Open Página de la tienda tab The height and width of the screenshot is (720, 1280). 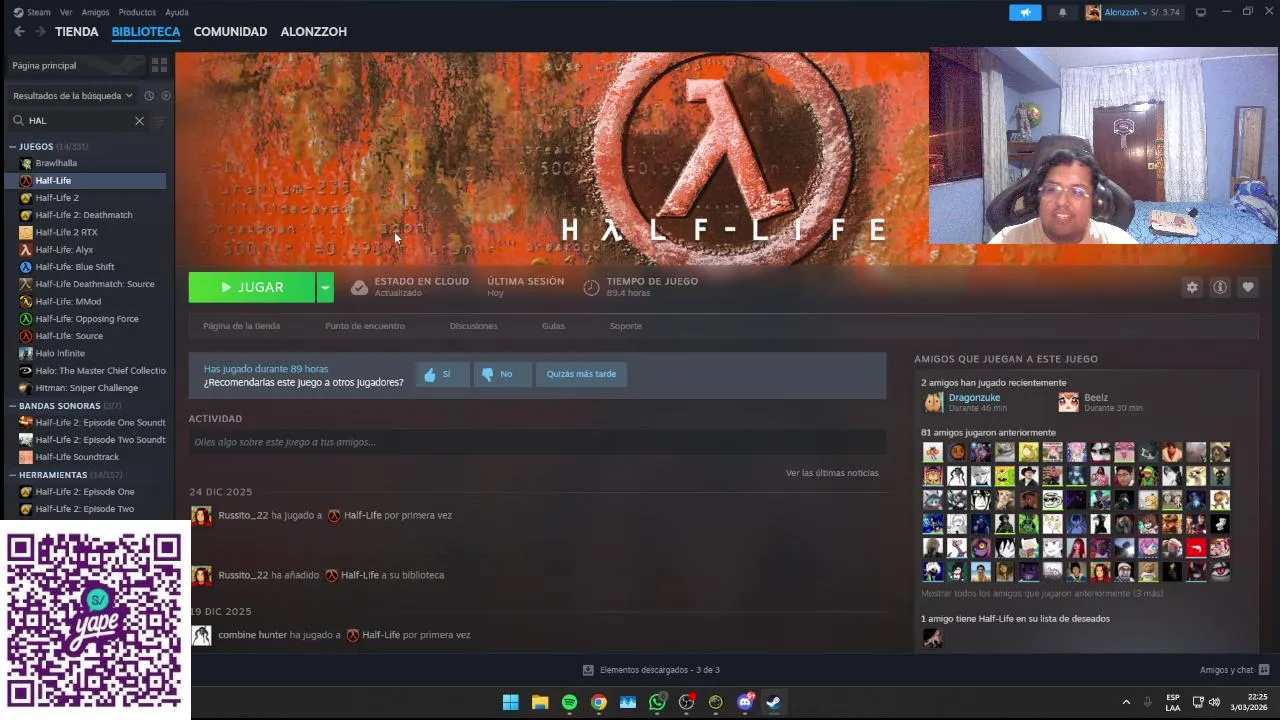point(241,326)
